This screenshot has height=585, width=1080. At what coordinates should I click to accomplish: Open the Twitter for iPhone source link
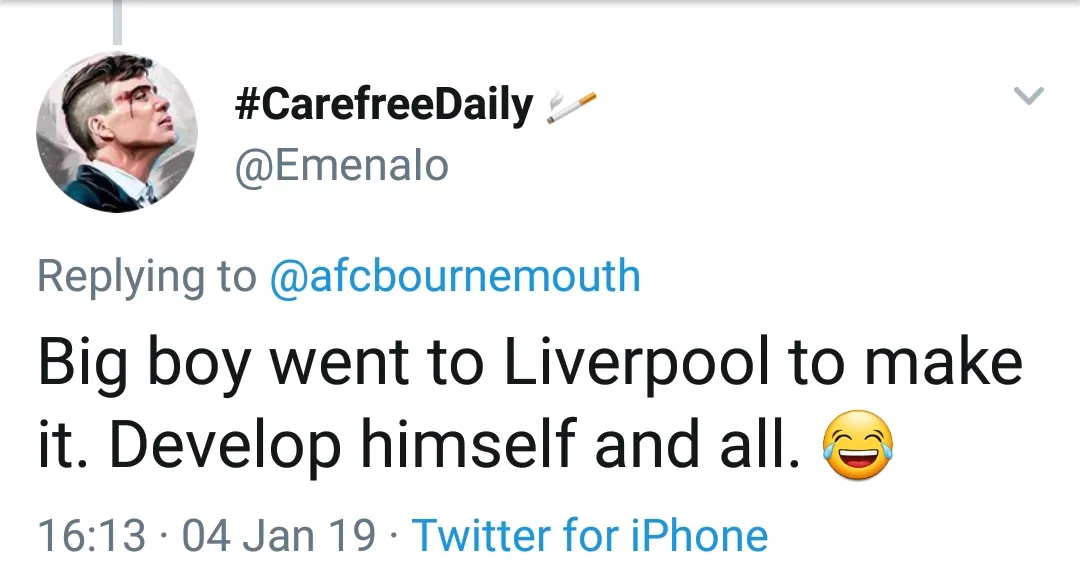click(590, 536)
